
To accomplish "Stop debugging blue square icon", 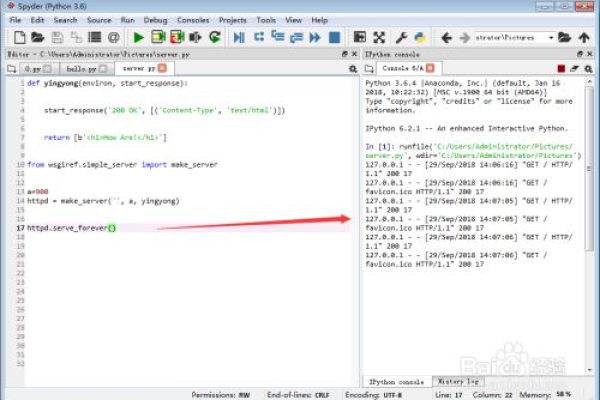I will coord(334,38).
